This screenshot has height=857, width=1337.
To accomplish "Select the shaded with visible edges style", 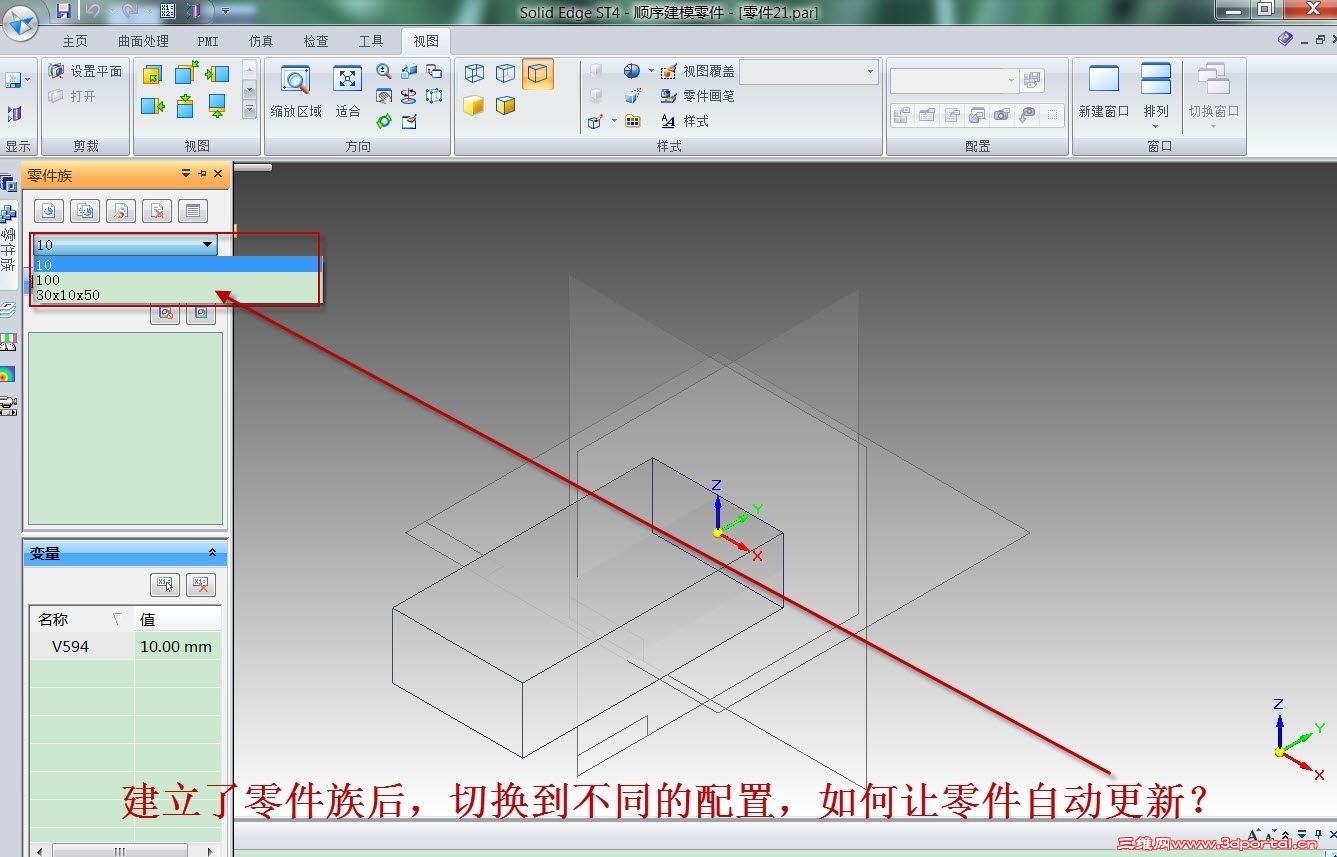I will point(506,105).
